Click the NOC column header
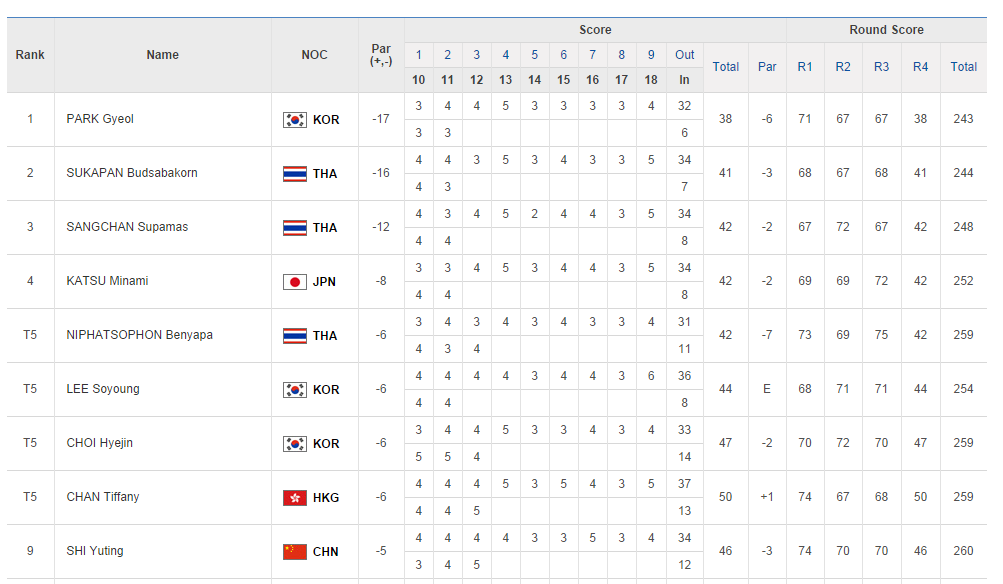1003x584 pixels. pyautogui.click(x=314, y=55)
